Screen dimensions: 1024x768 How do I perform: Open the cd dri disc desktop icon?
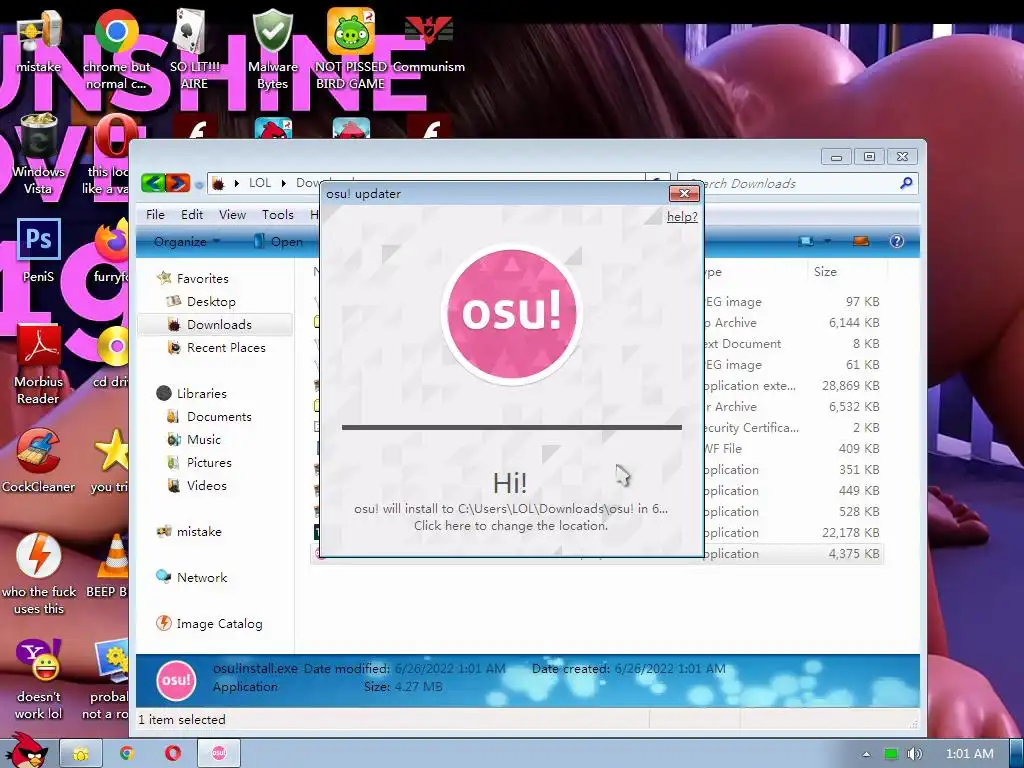coord(111,356)
